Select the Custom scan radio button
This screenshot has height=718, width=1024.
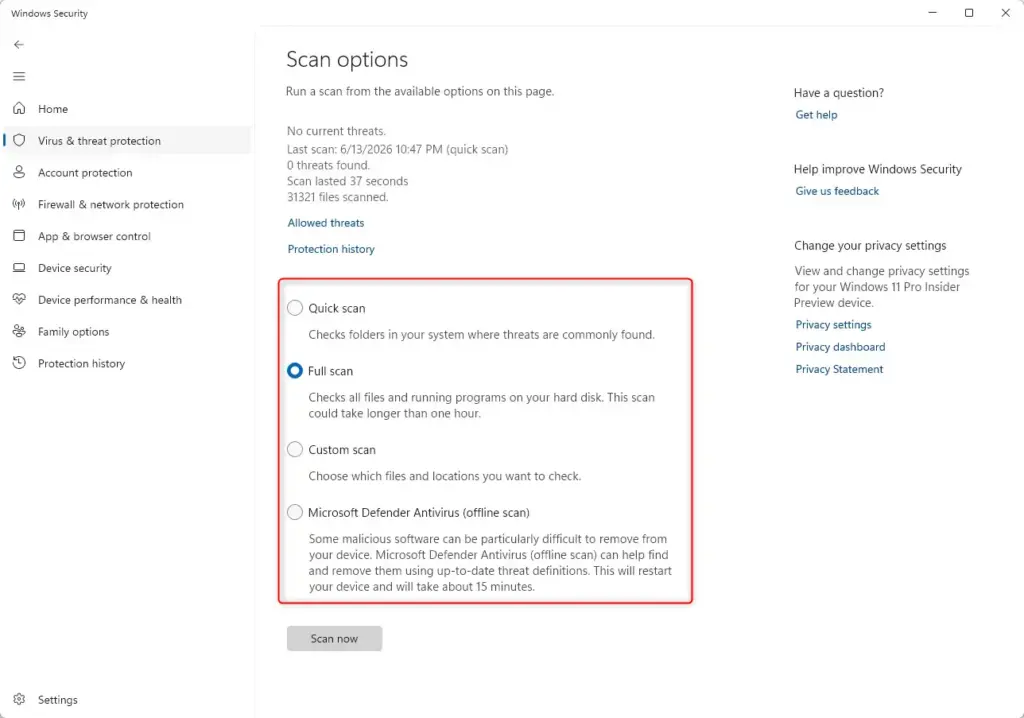point(295,449)
